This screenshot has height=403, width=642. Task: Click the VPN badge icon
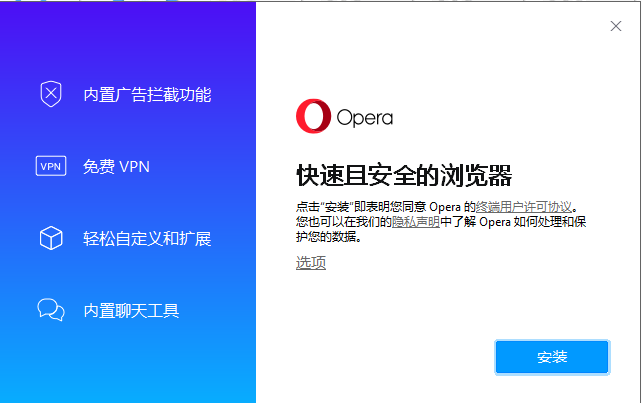[51, 166]
